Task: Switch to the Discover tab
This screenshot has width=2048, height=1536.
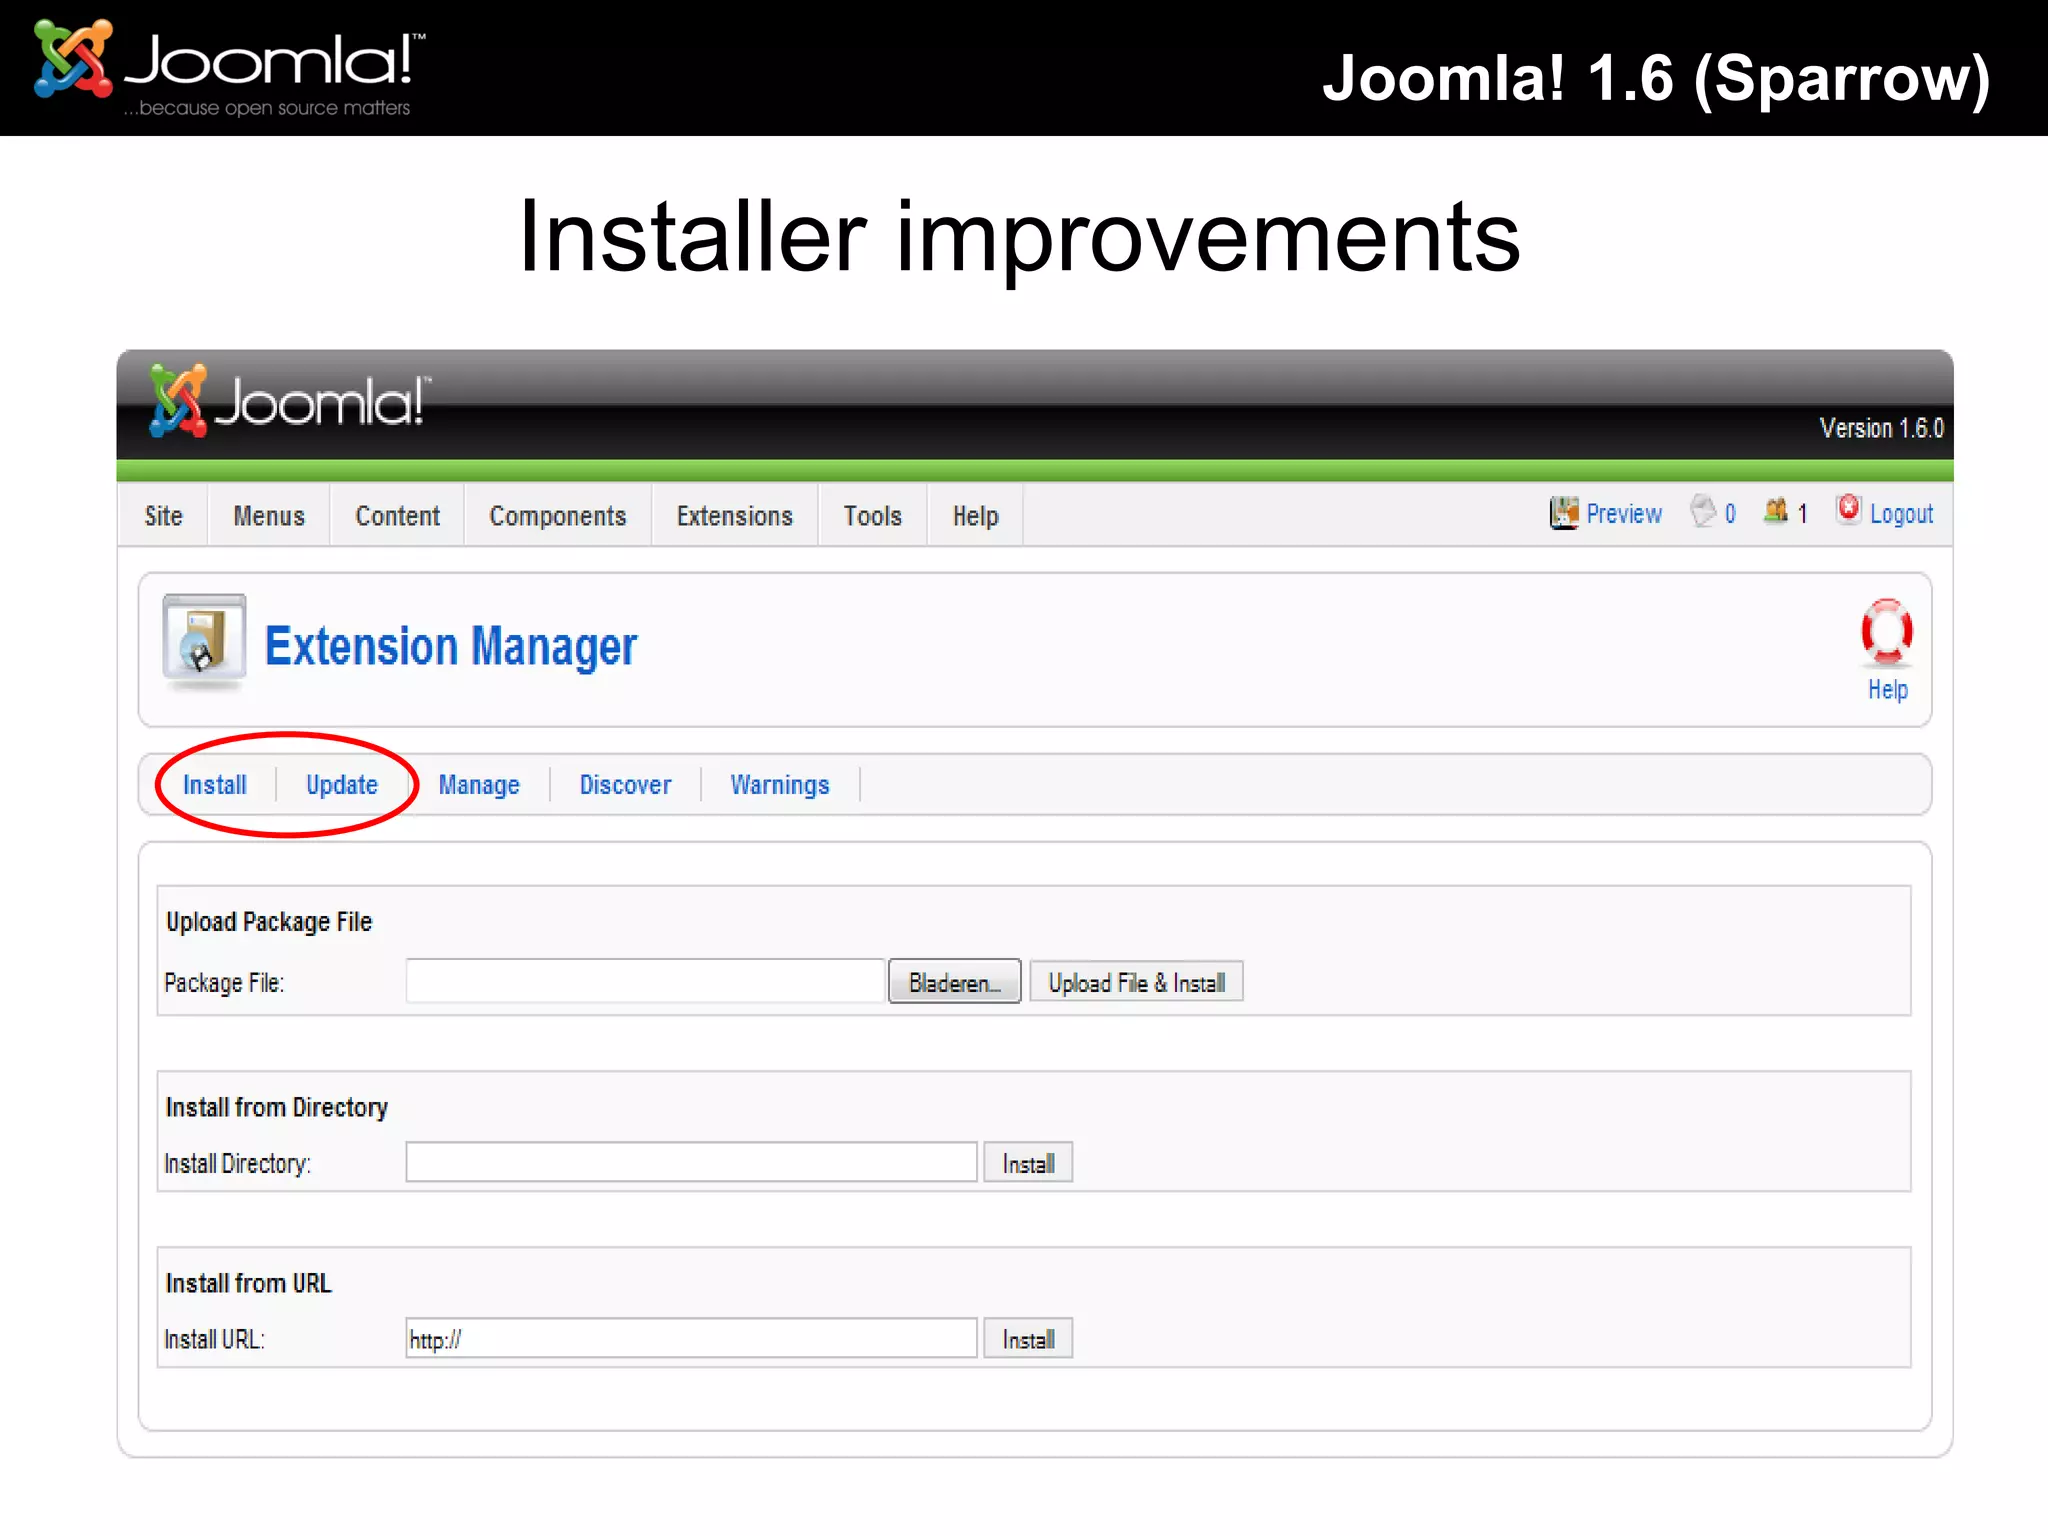Action: pos(625,785)
